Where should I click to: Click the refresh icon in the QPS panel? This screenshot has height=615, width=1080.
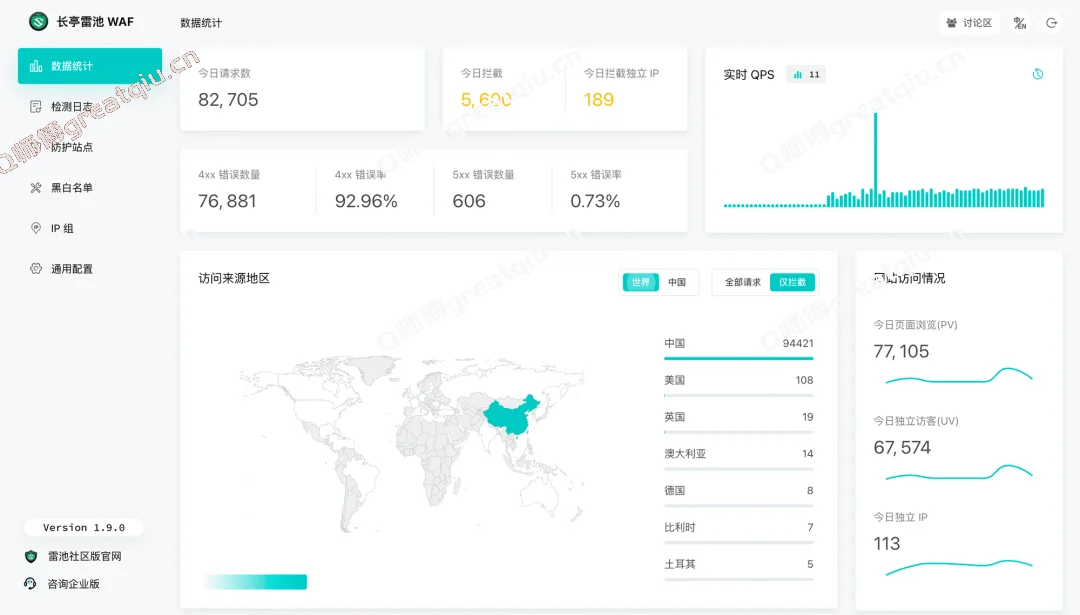(x=1038, y=73)
